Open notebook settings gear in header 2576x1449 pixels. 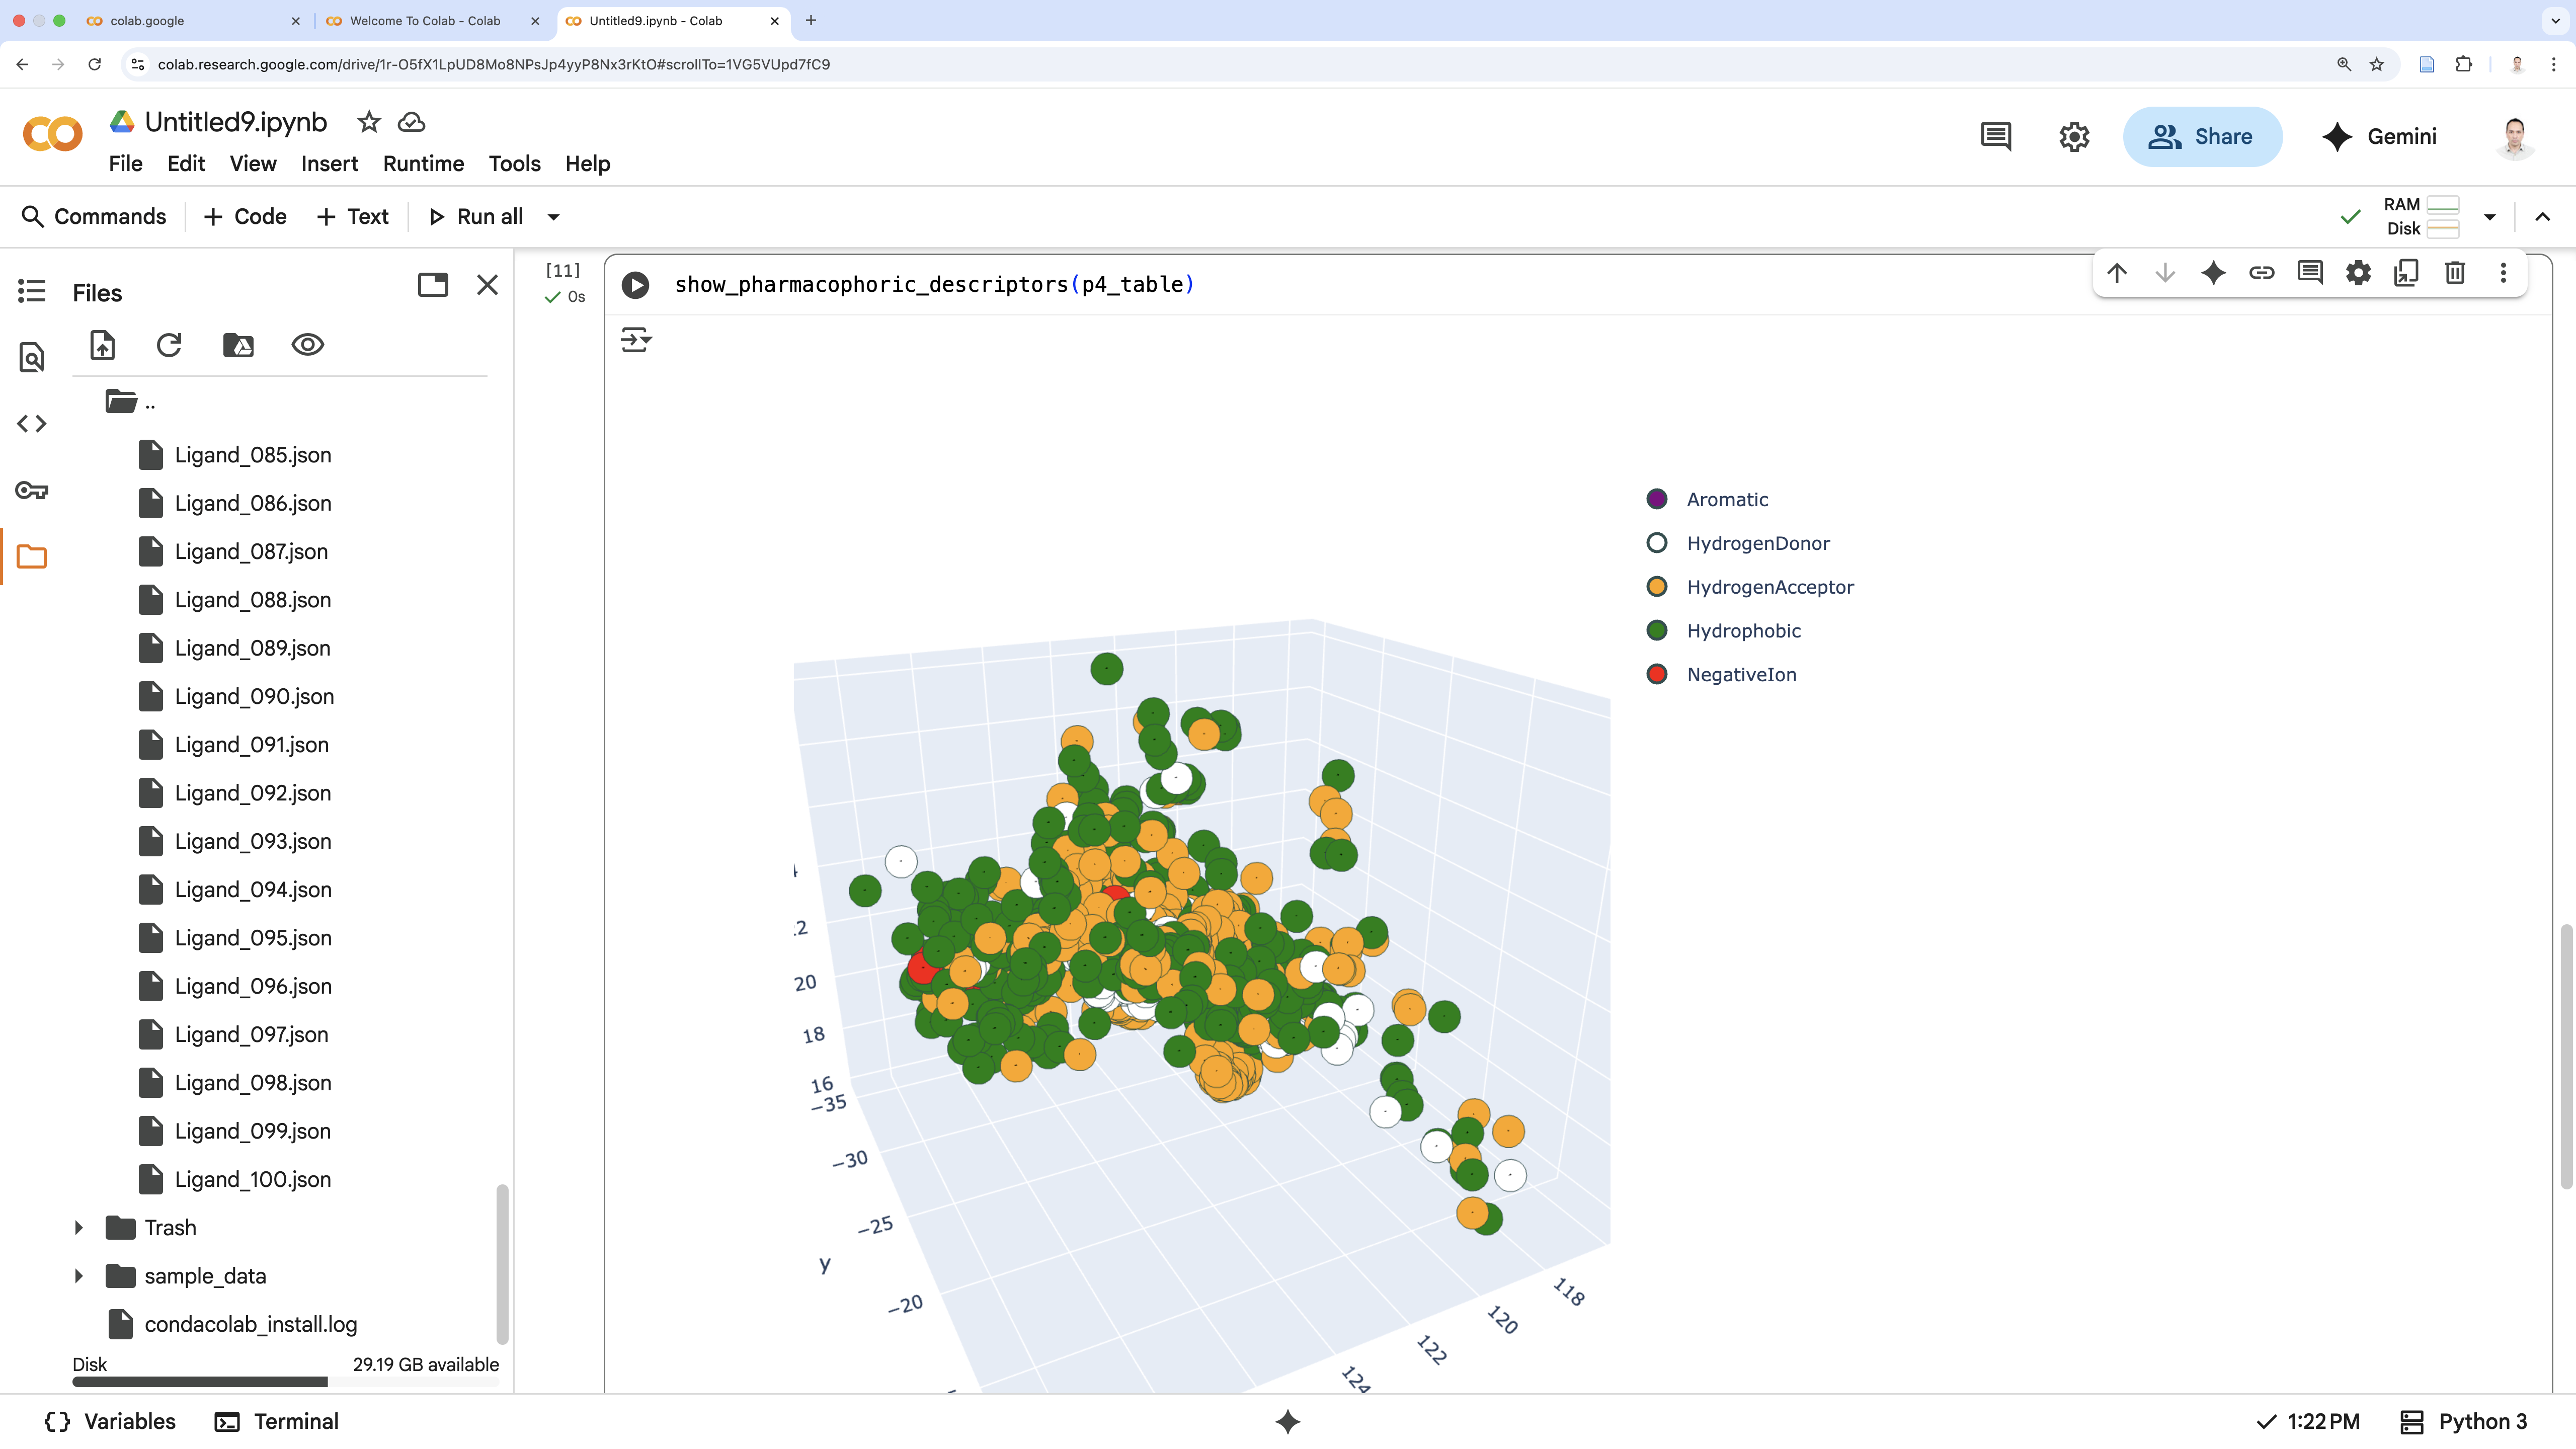[2074, 137]
